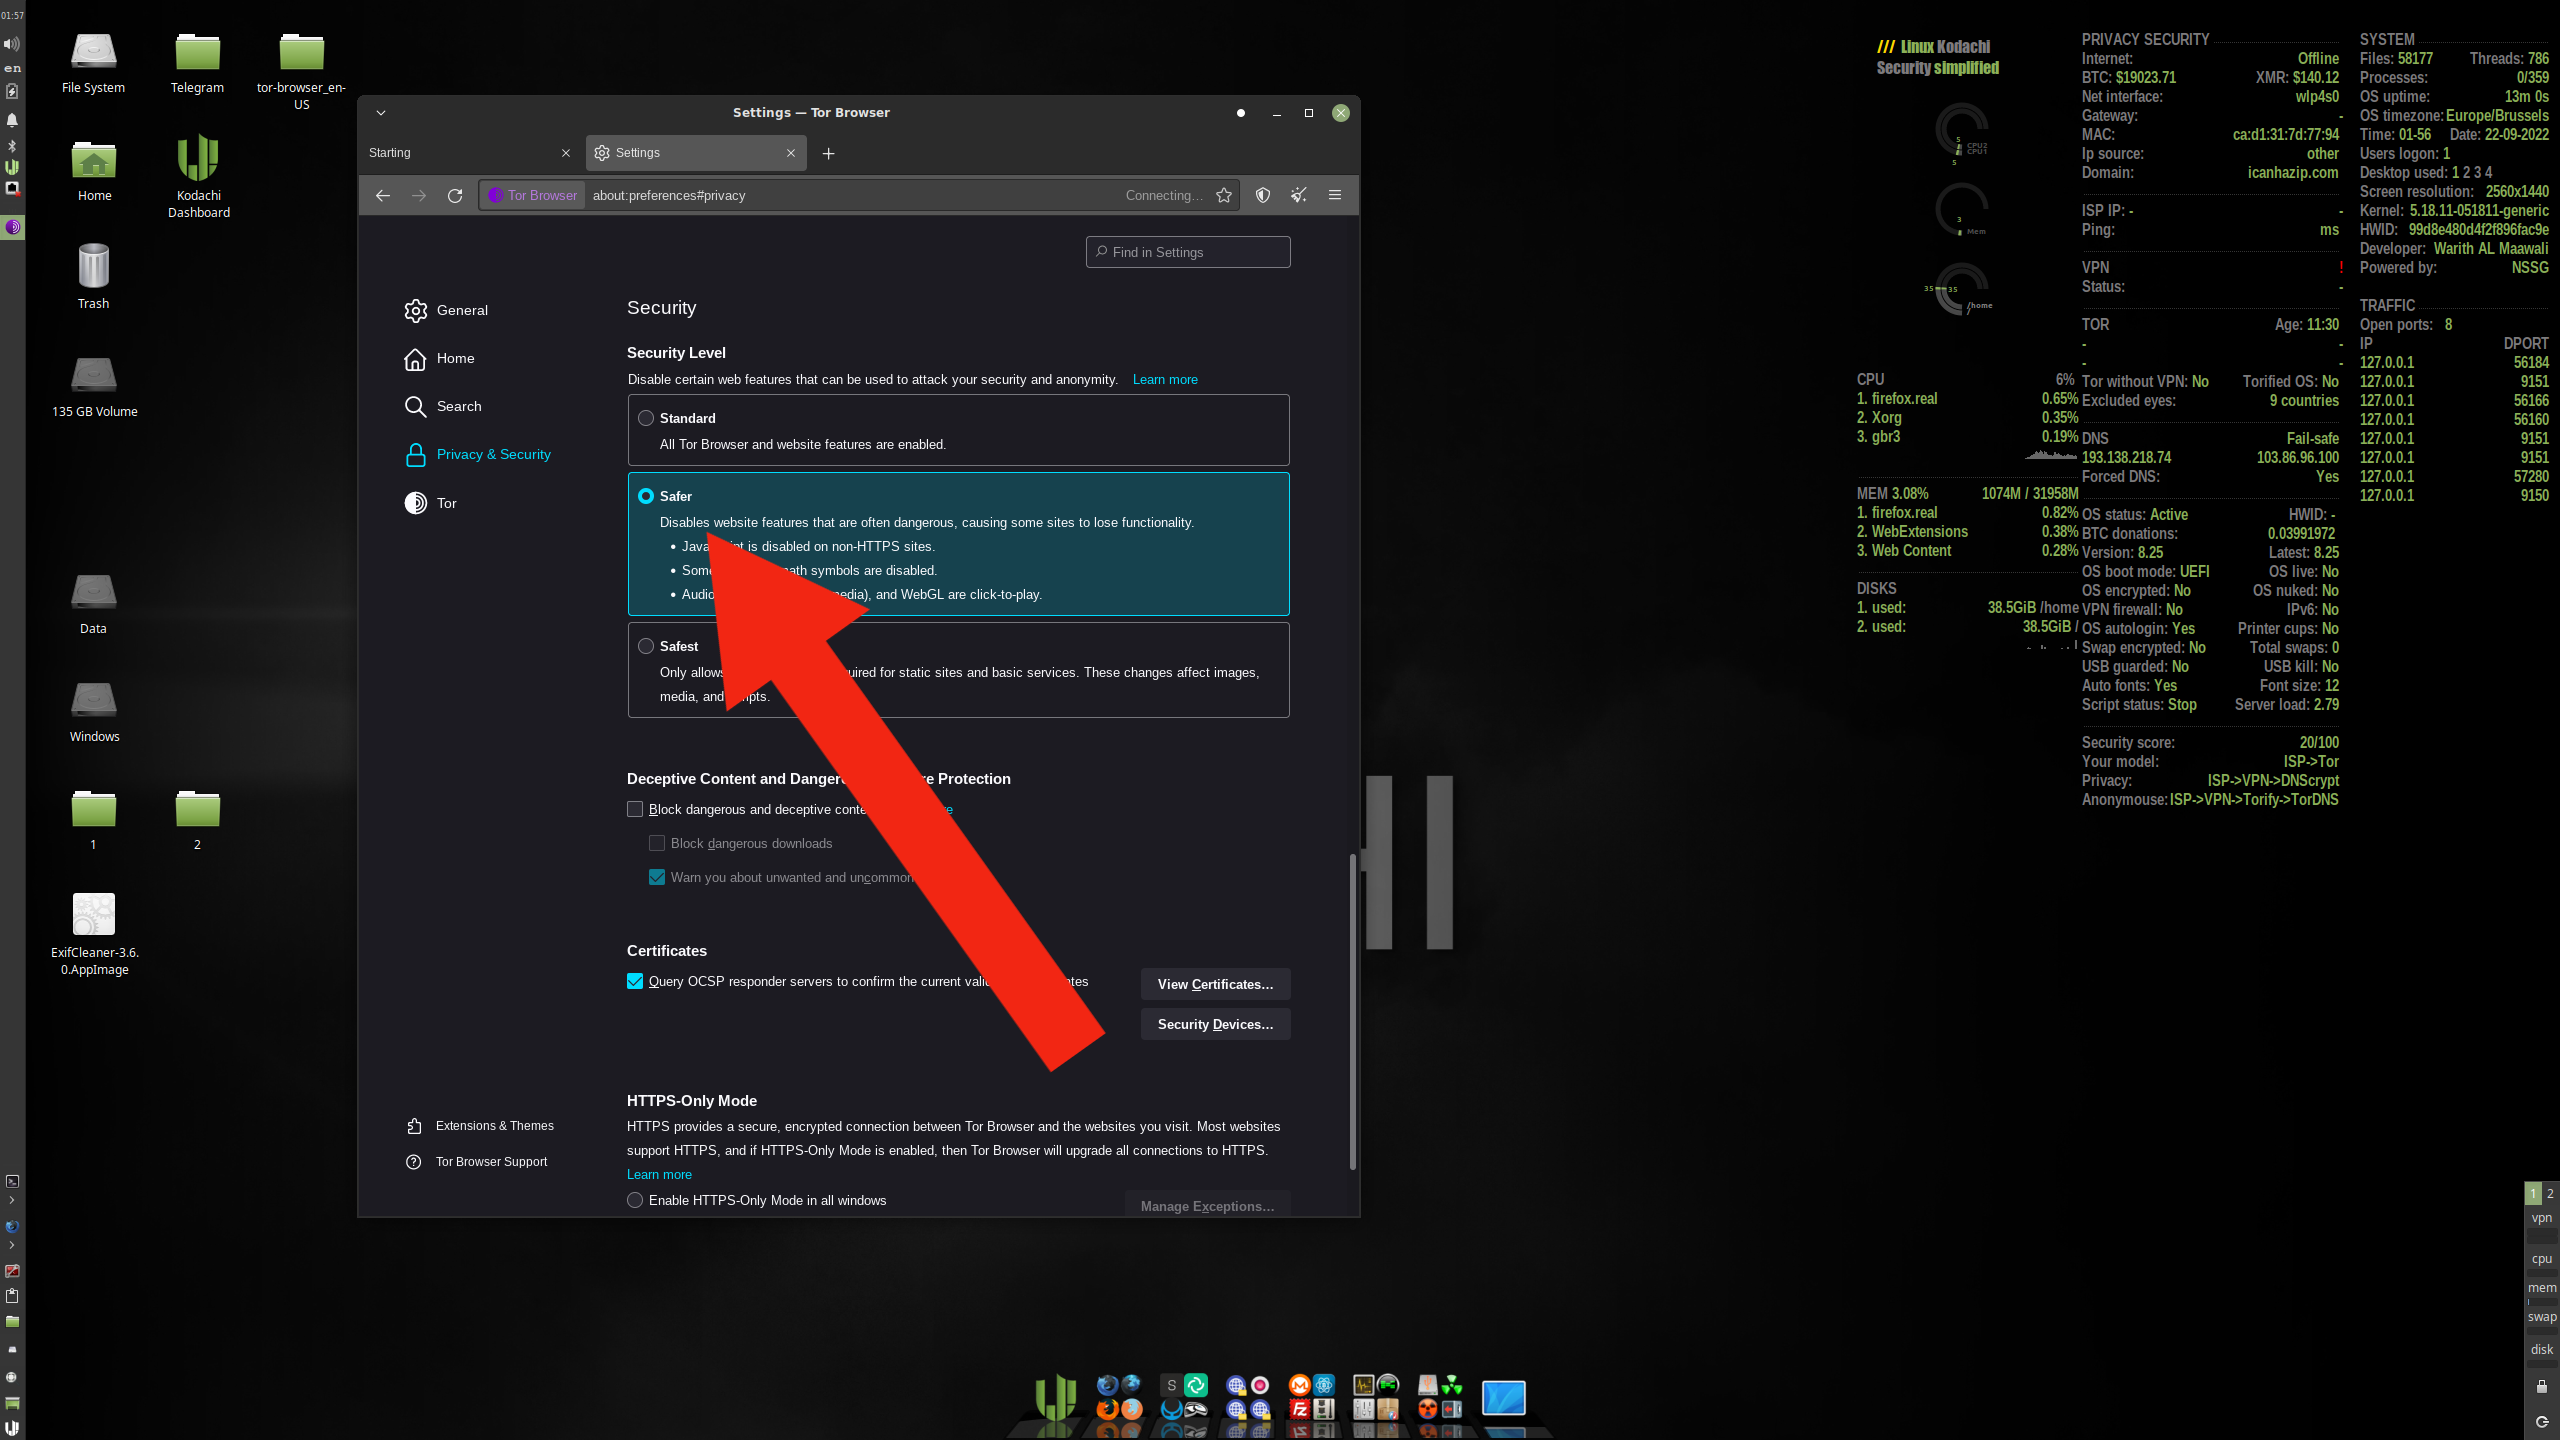
Task: Bookmark this page with the star icon
Action: pos(1224,195)
